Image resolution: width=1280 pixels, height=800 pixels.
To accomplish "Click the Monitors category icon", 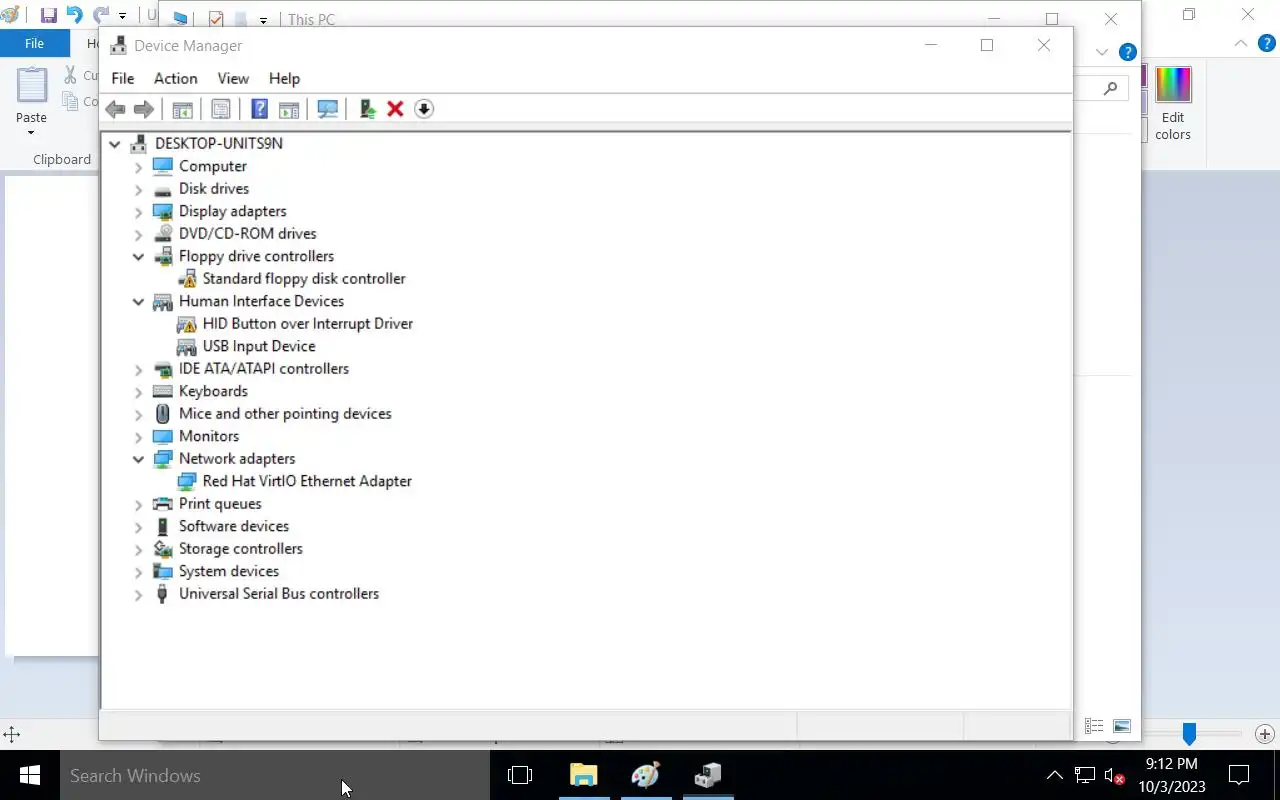I will [163, 436].
